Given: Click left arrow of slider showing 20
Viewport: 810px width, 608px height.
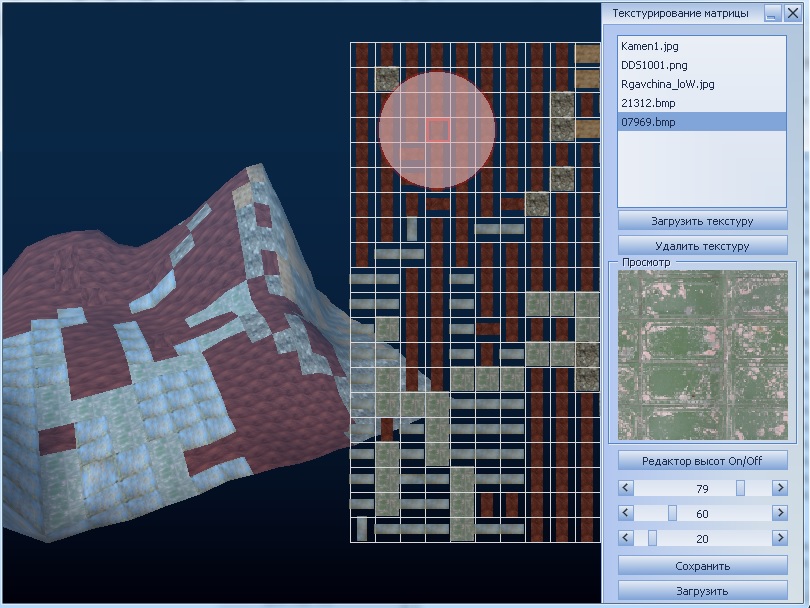Looking at the screenshot, I should (x=626, y=538).
